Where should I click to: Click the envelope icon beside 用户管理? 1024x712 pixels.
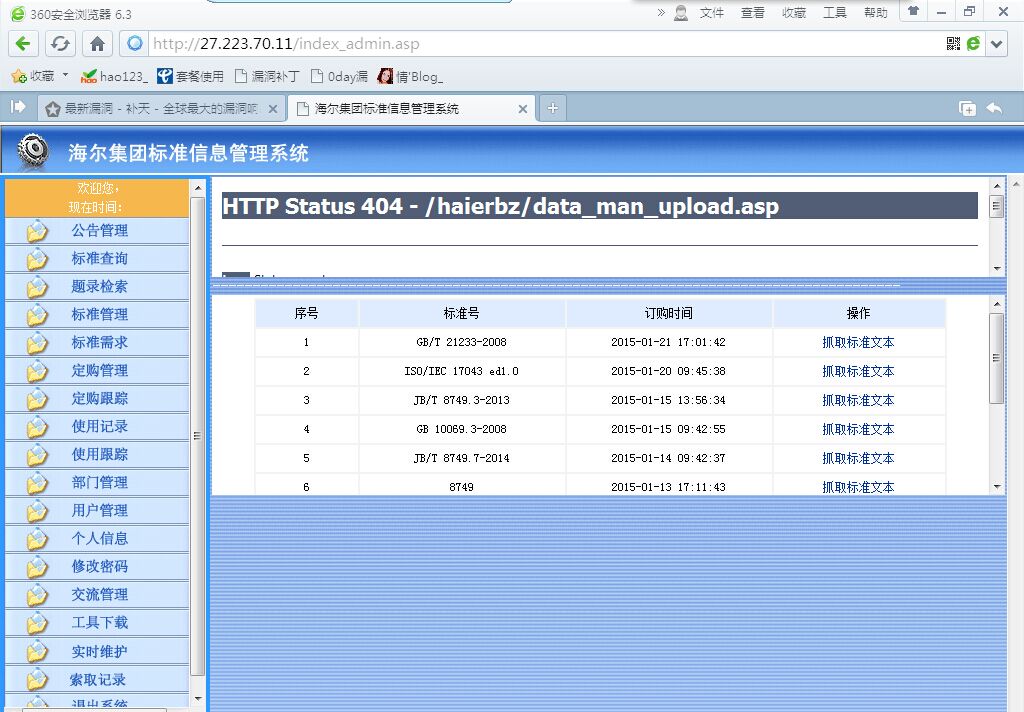point(37,511)
